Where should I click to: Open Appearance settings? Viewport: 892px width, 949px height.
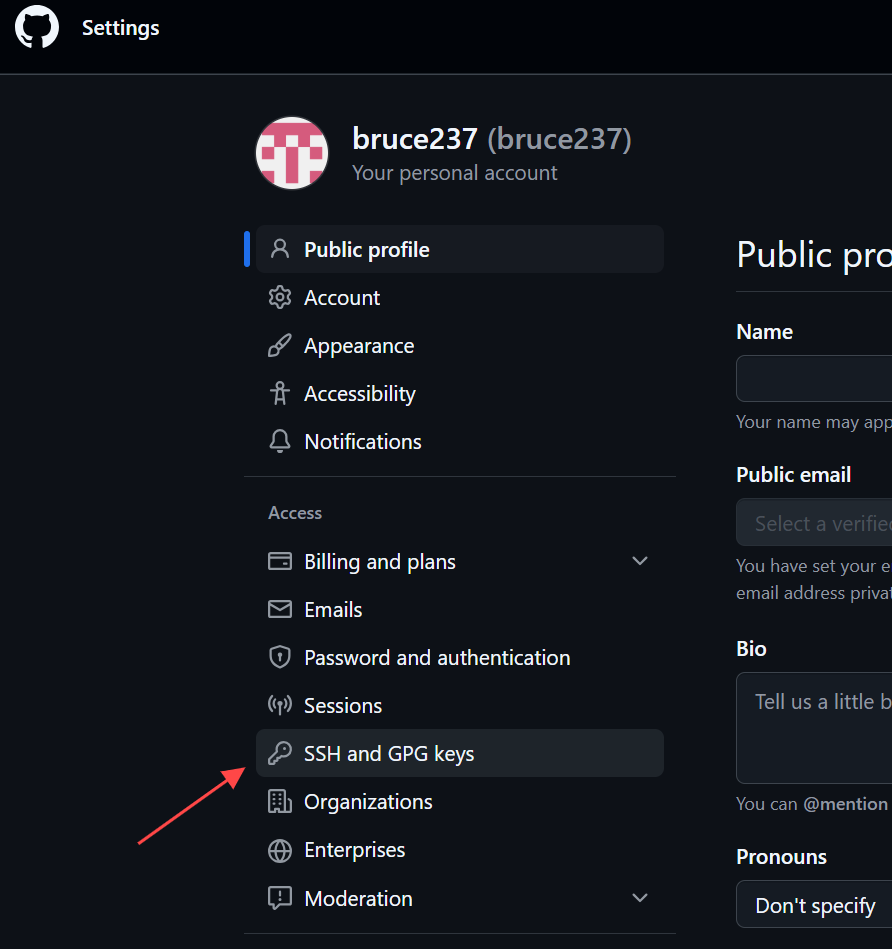460,346
